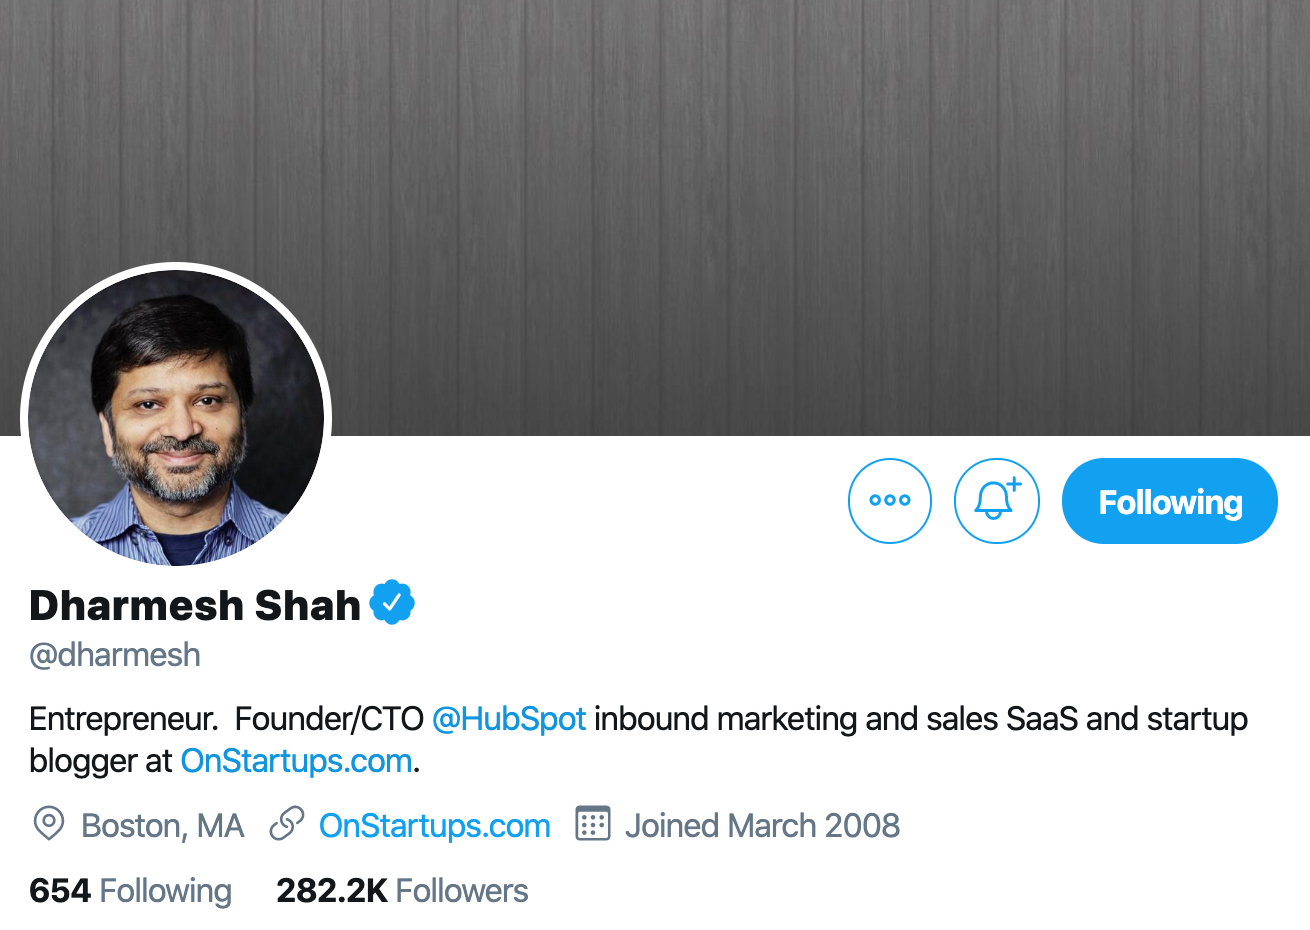The image size is (1310, 930).
Task: Visit OnStartups.com from the profile details row
Action: tap(433, 825)
